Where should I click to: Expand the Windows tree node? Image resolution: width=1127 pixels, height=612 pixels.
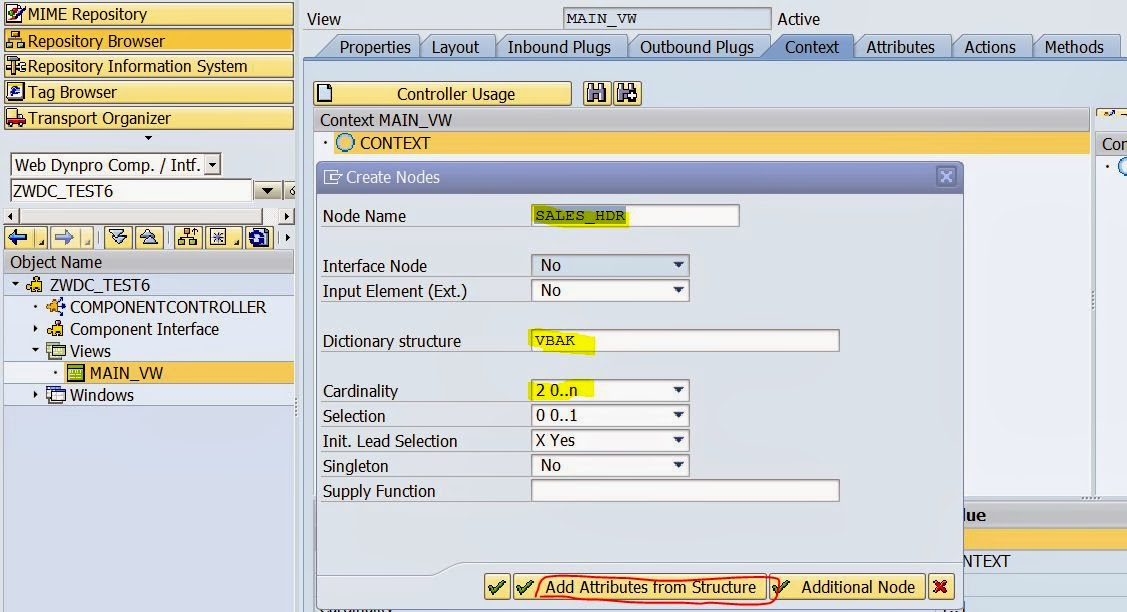(35, 395)
